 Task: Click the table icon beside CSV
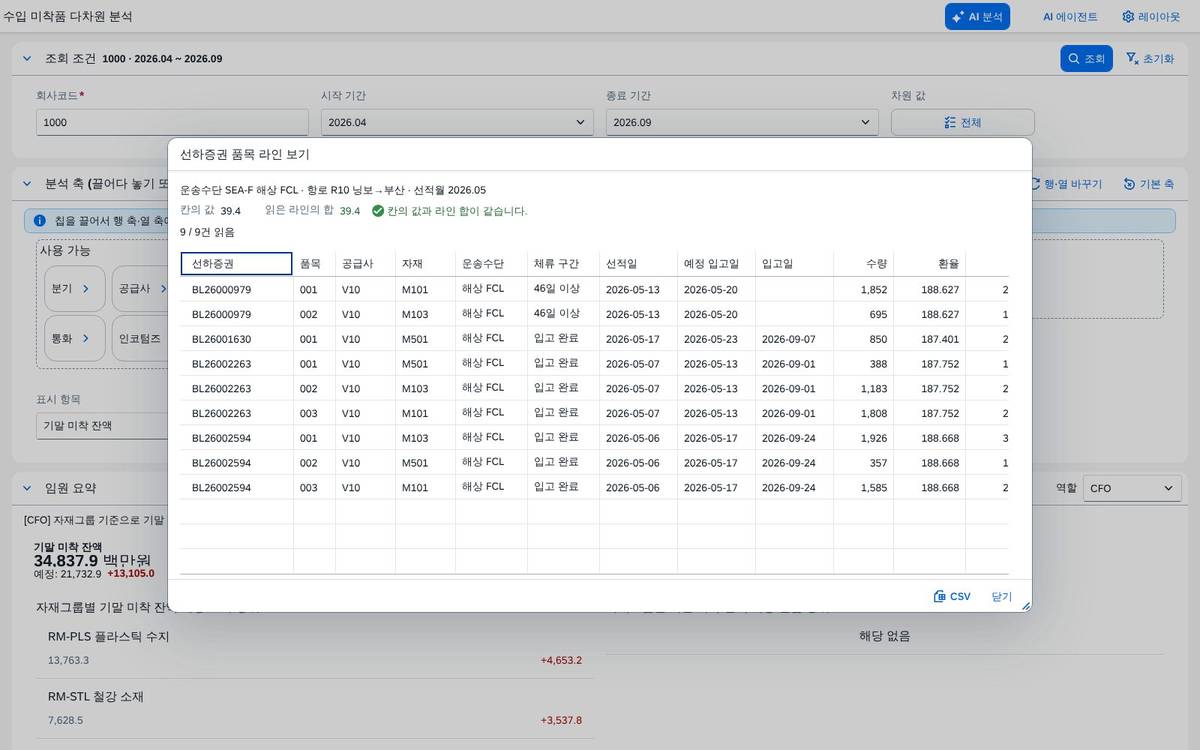pyautogui.click(x=939, y=596)
